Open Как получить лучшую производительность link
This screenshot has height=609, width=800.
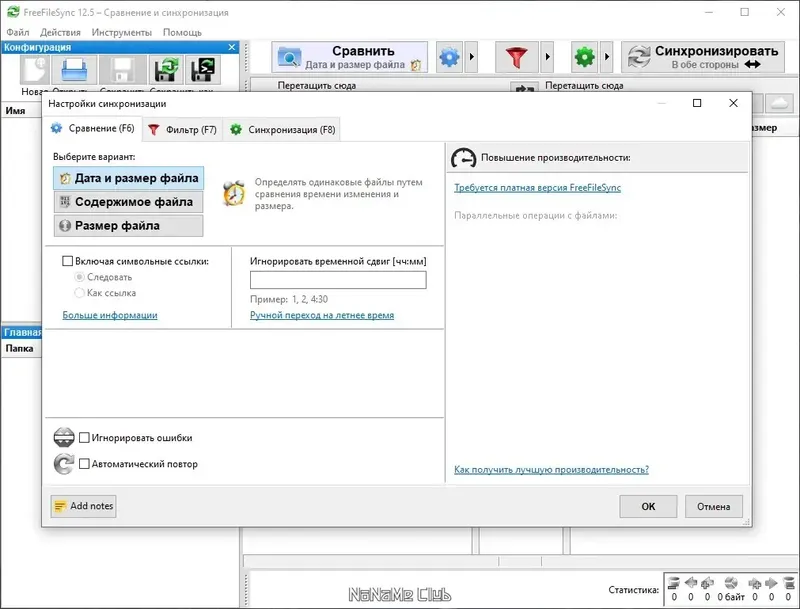coord(551,469)
